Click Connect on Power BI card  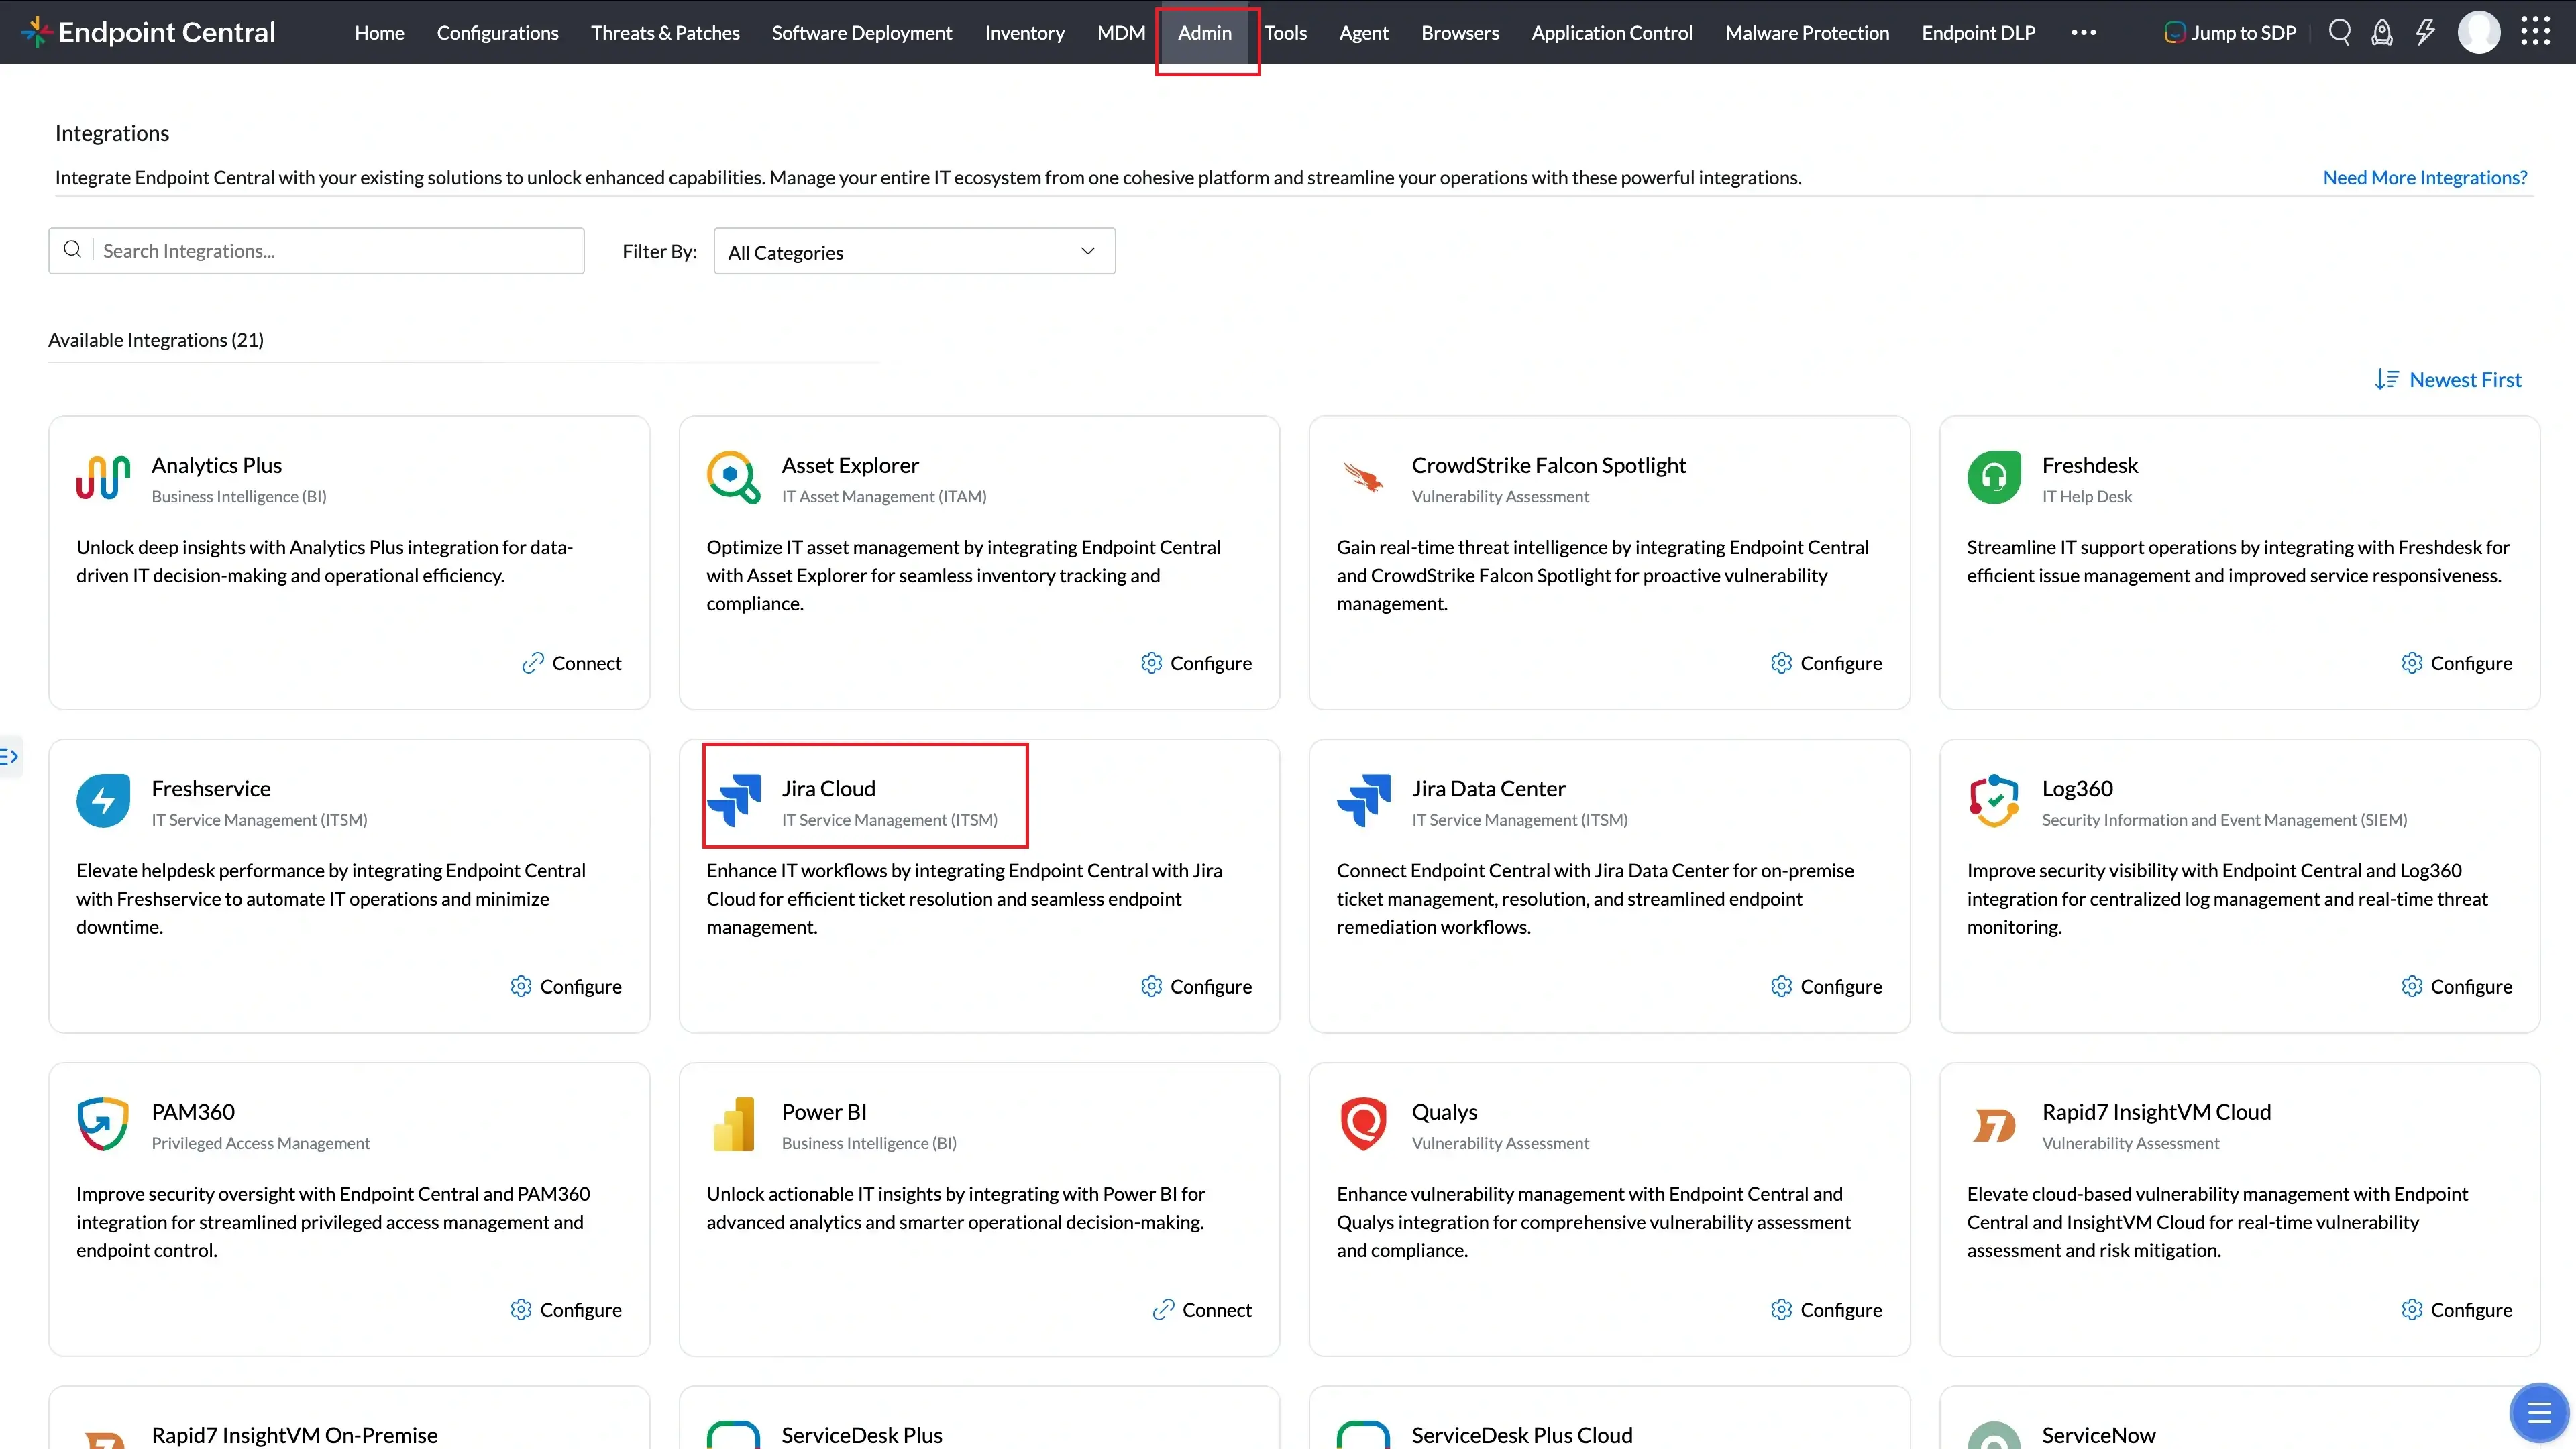click(x=1202, y=1309)
